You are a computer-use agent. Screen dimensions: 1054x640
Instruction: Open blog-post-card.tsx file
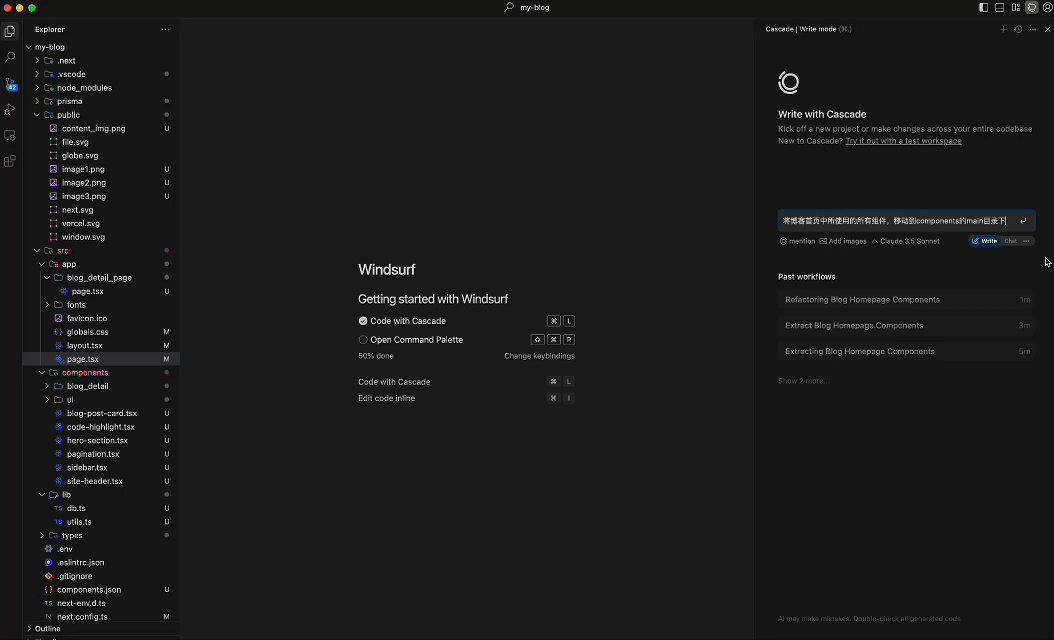(101, 413)
